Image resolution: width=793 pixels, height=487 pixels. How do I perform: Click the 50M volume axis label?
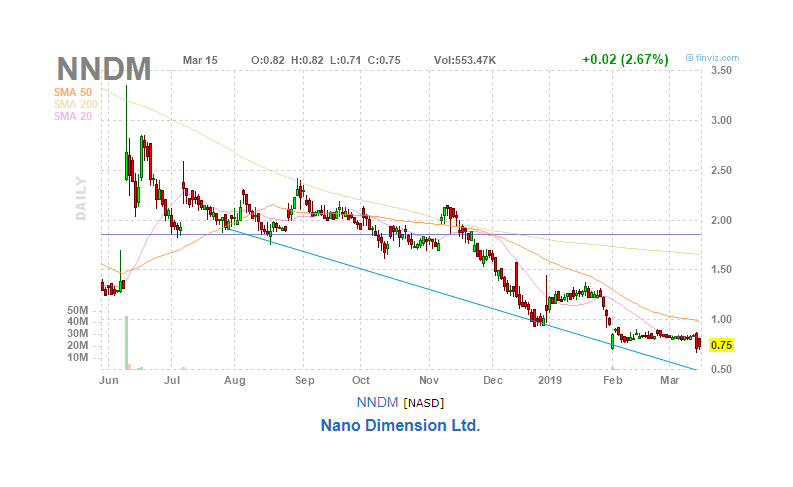77,310
